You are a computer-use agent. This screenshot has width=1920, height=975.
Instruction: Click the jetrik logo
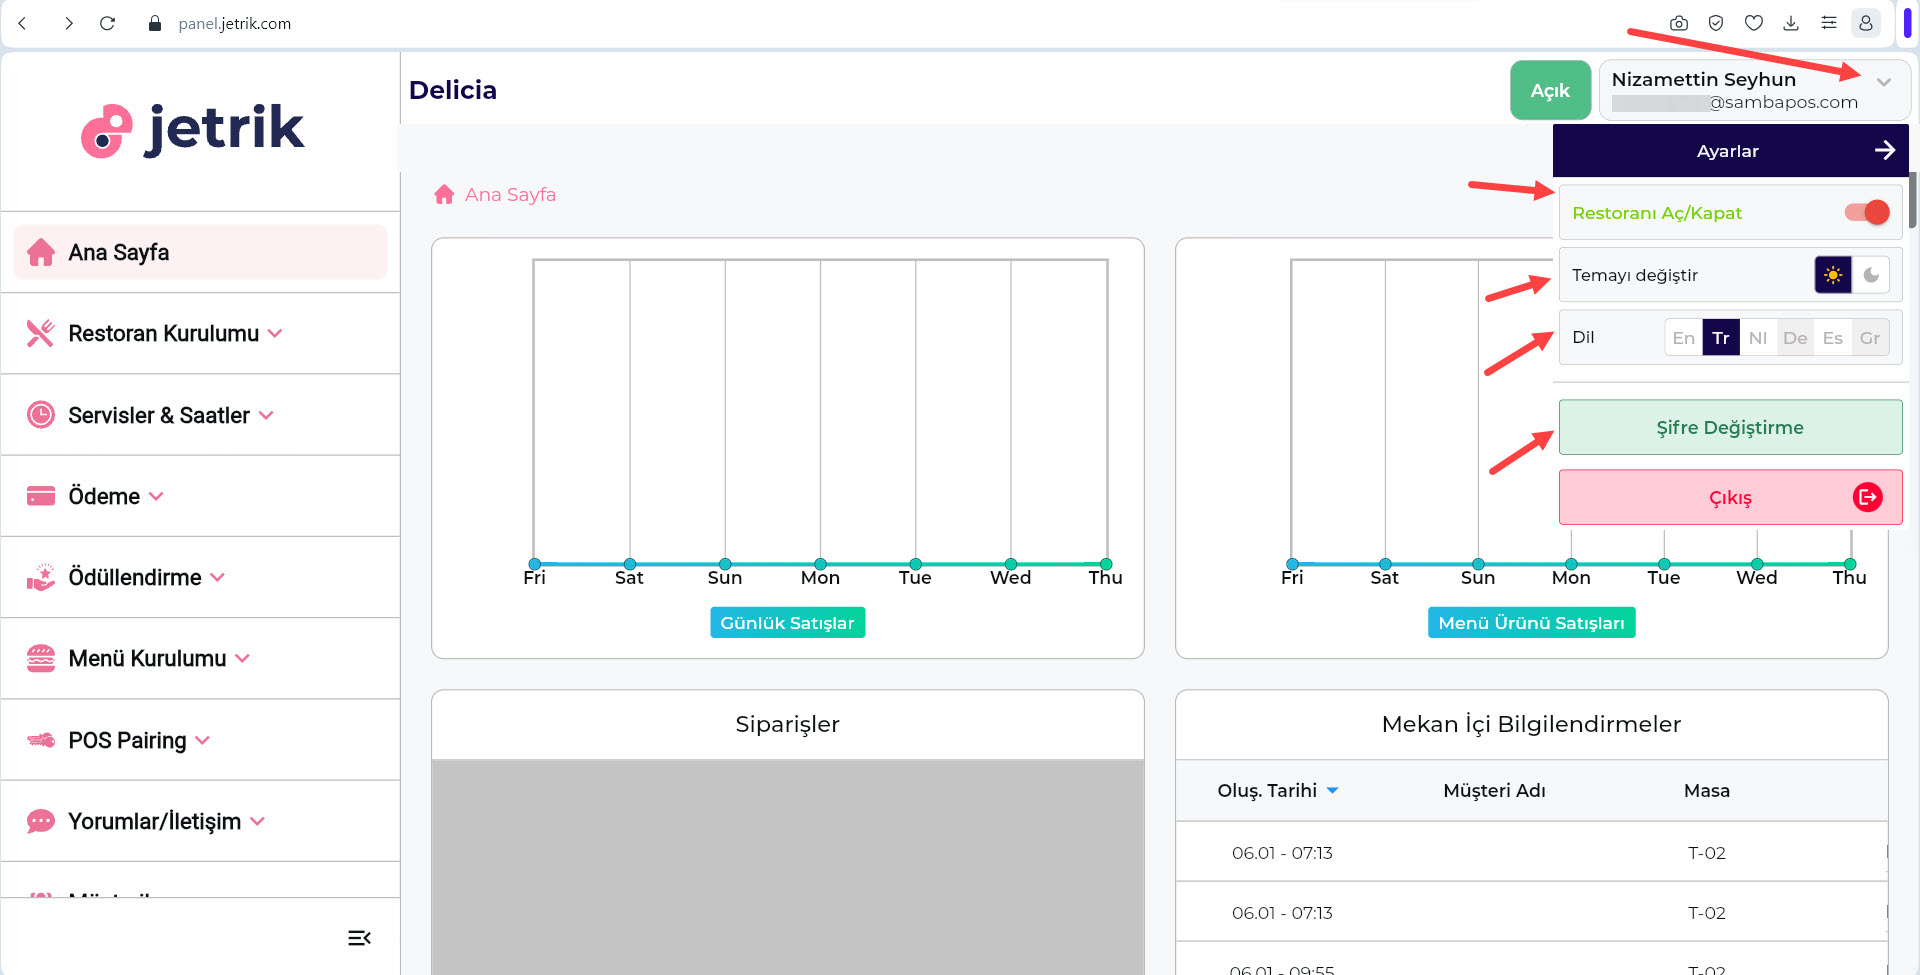tap(194, 130)
